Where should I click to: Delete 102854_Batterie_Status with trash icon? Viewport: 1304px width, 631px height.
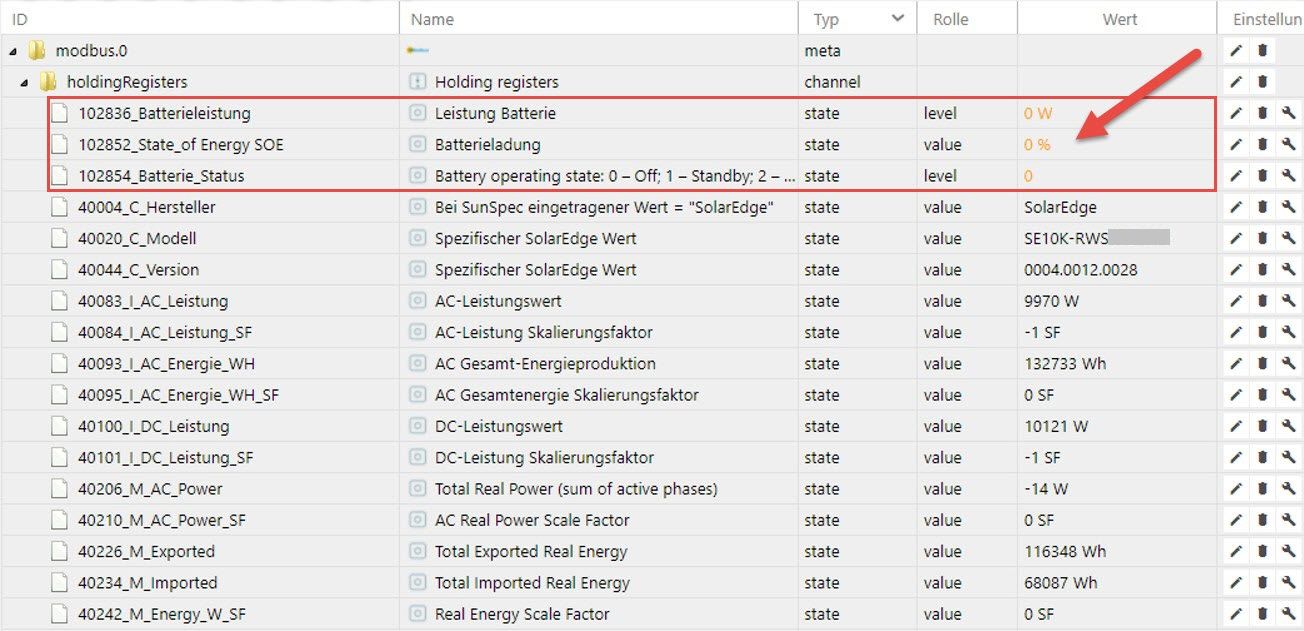1262,176
